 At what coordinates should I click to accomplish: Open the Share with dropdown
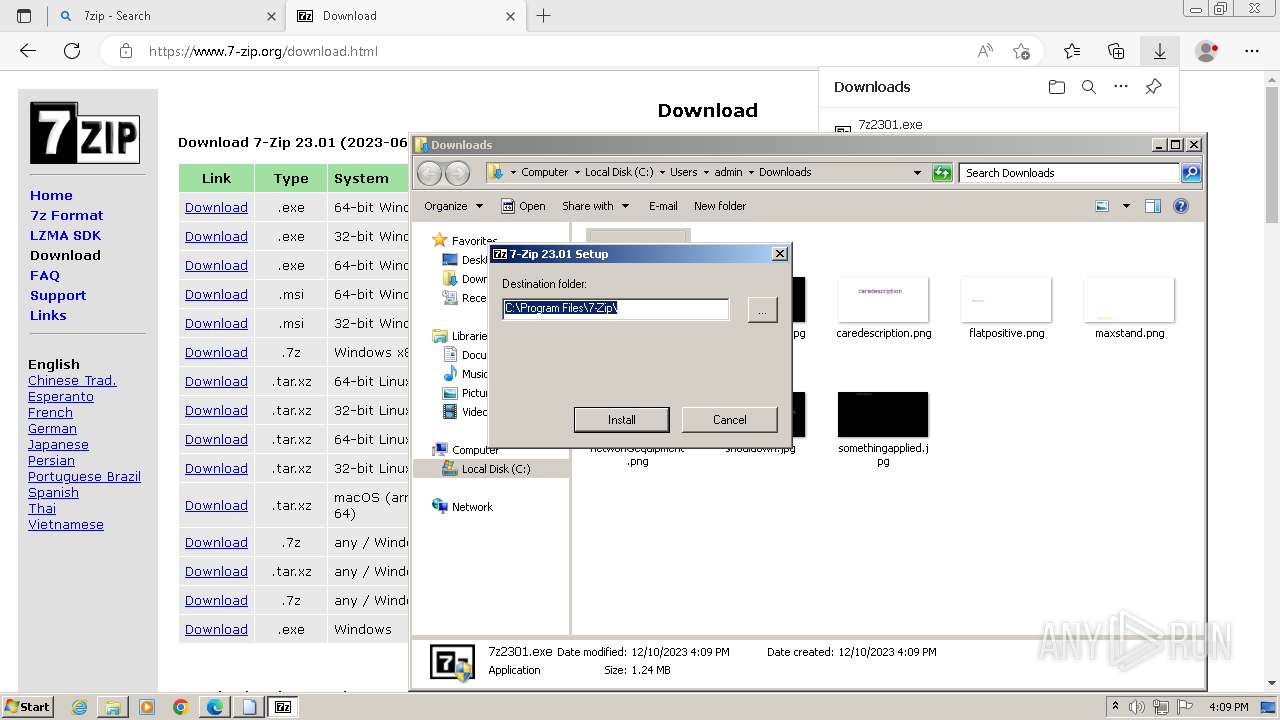(x=596, y=206)
